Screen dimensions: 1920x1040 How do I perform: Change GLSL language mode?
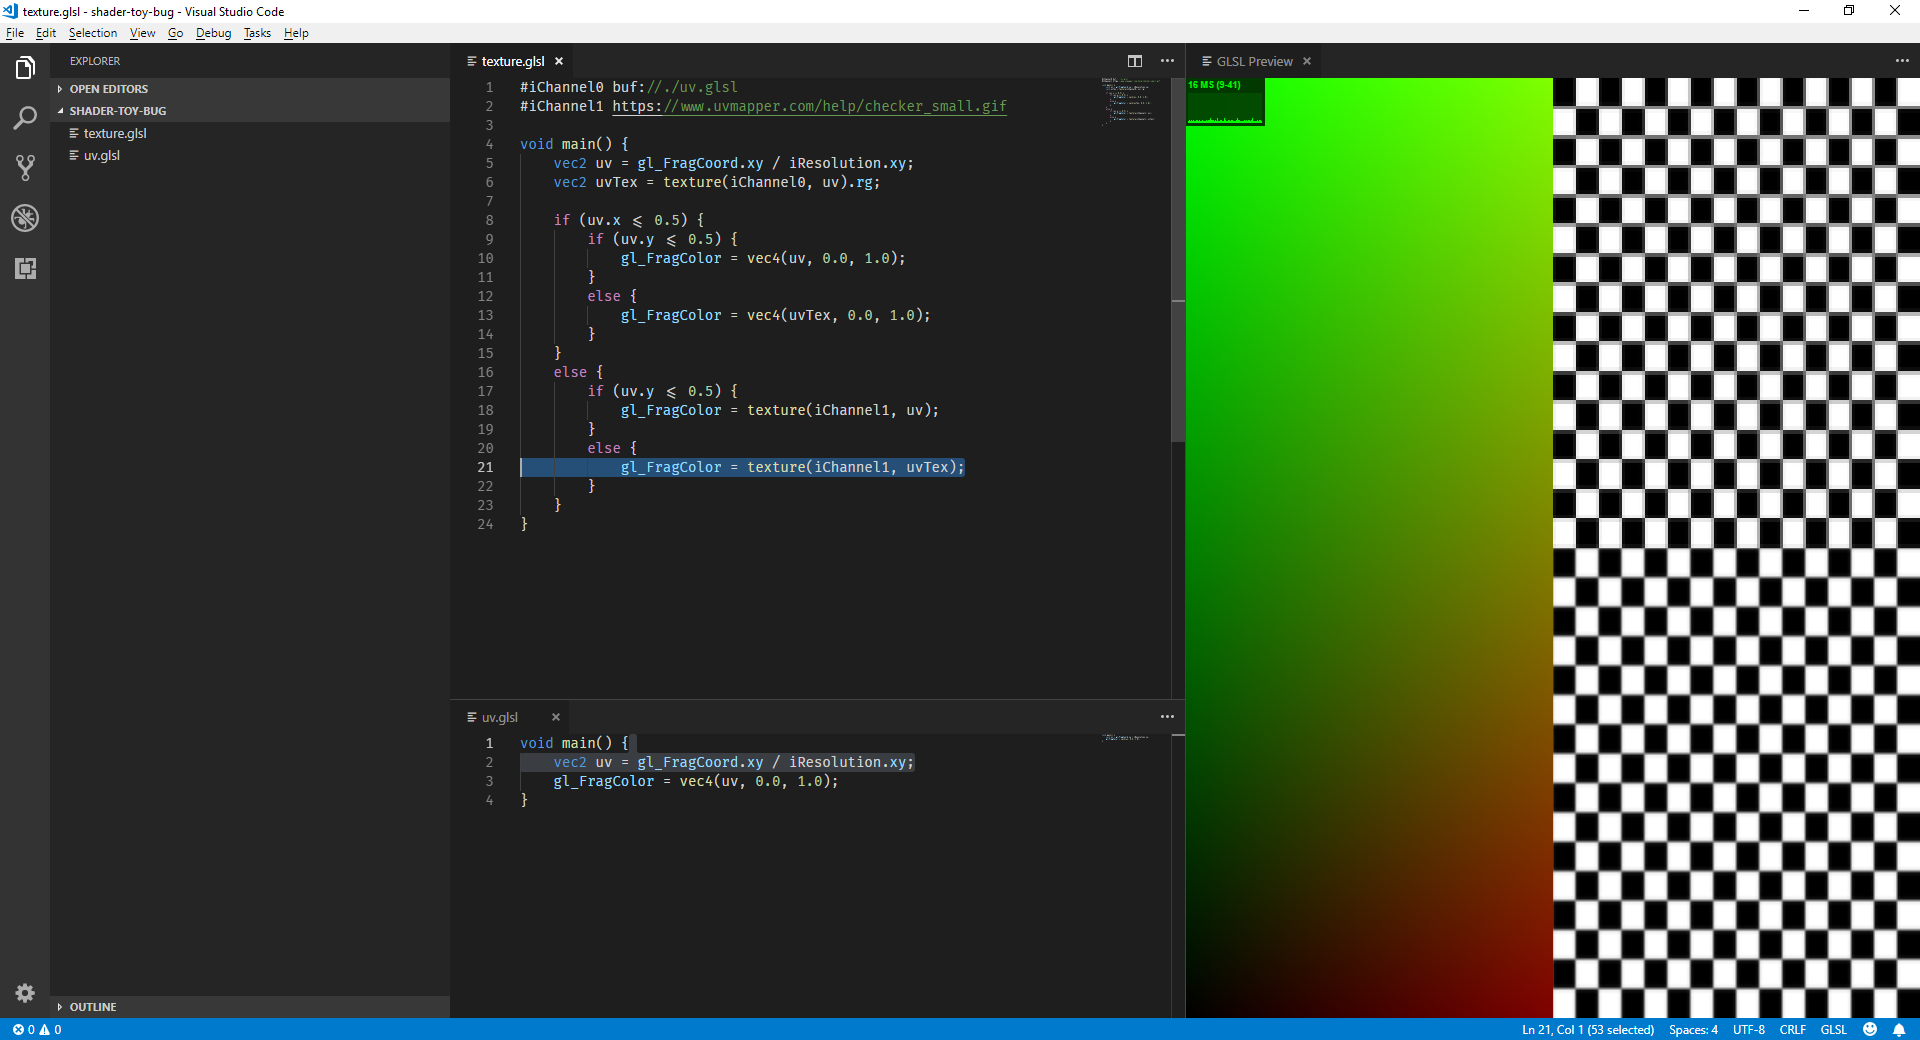tap(1834, 1029)
